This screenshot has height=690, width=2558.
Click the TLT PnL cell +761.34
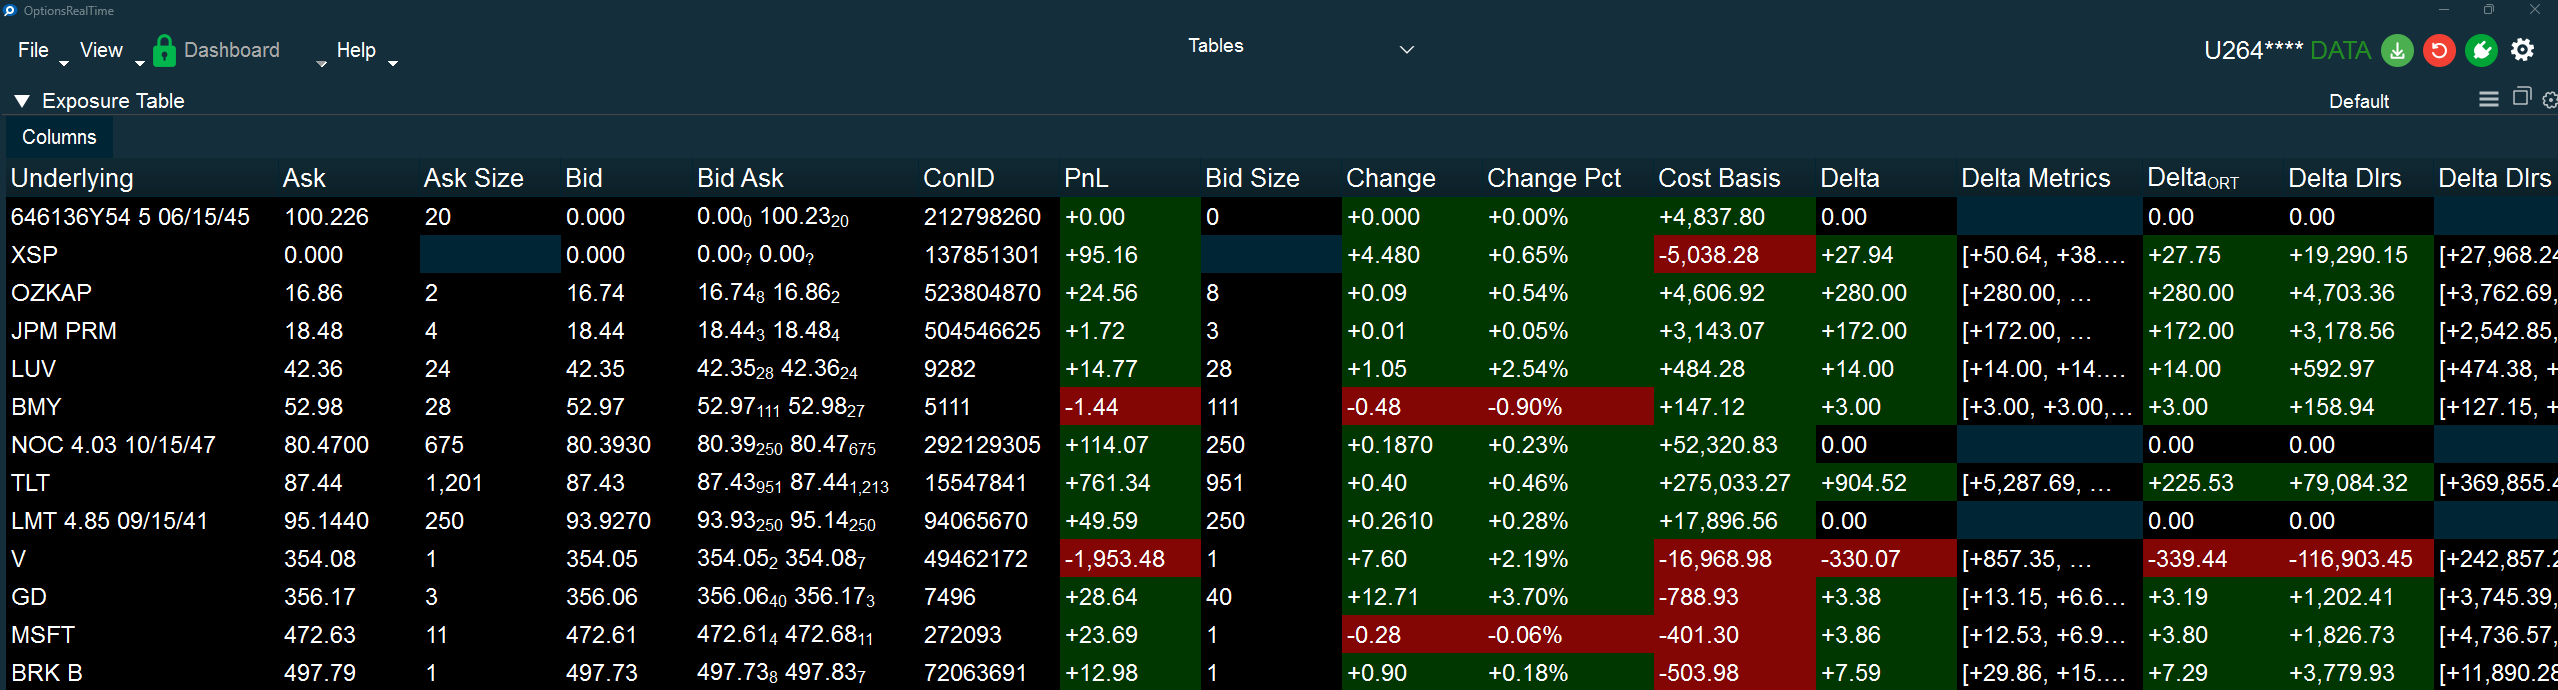point(1130,483)
